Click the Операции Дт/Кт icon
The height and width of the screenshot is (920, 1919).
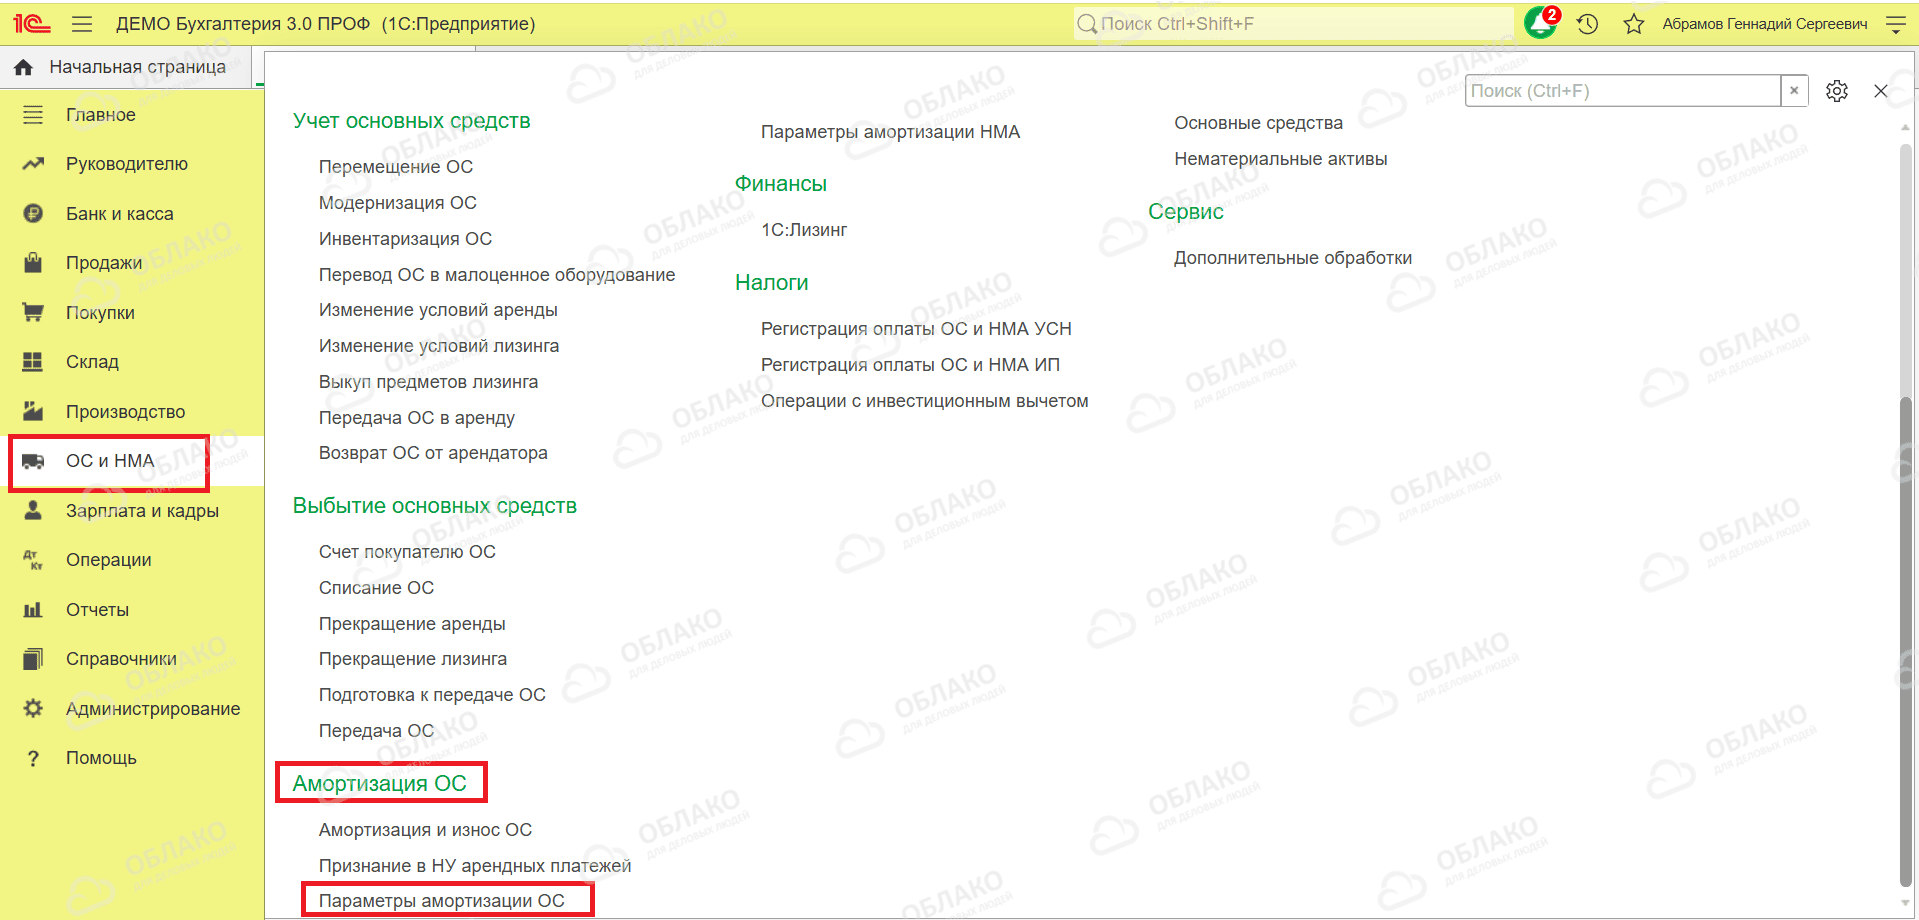tap(33, 560)
